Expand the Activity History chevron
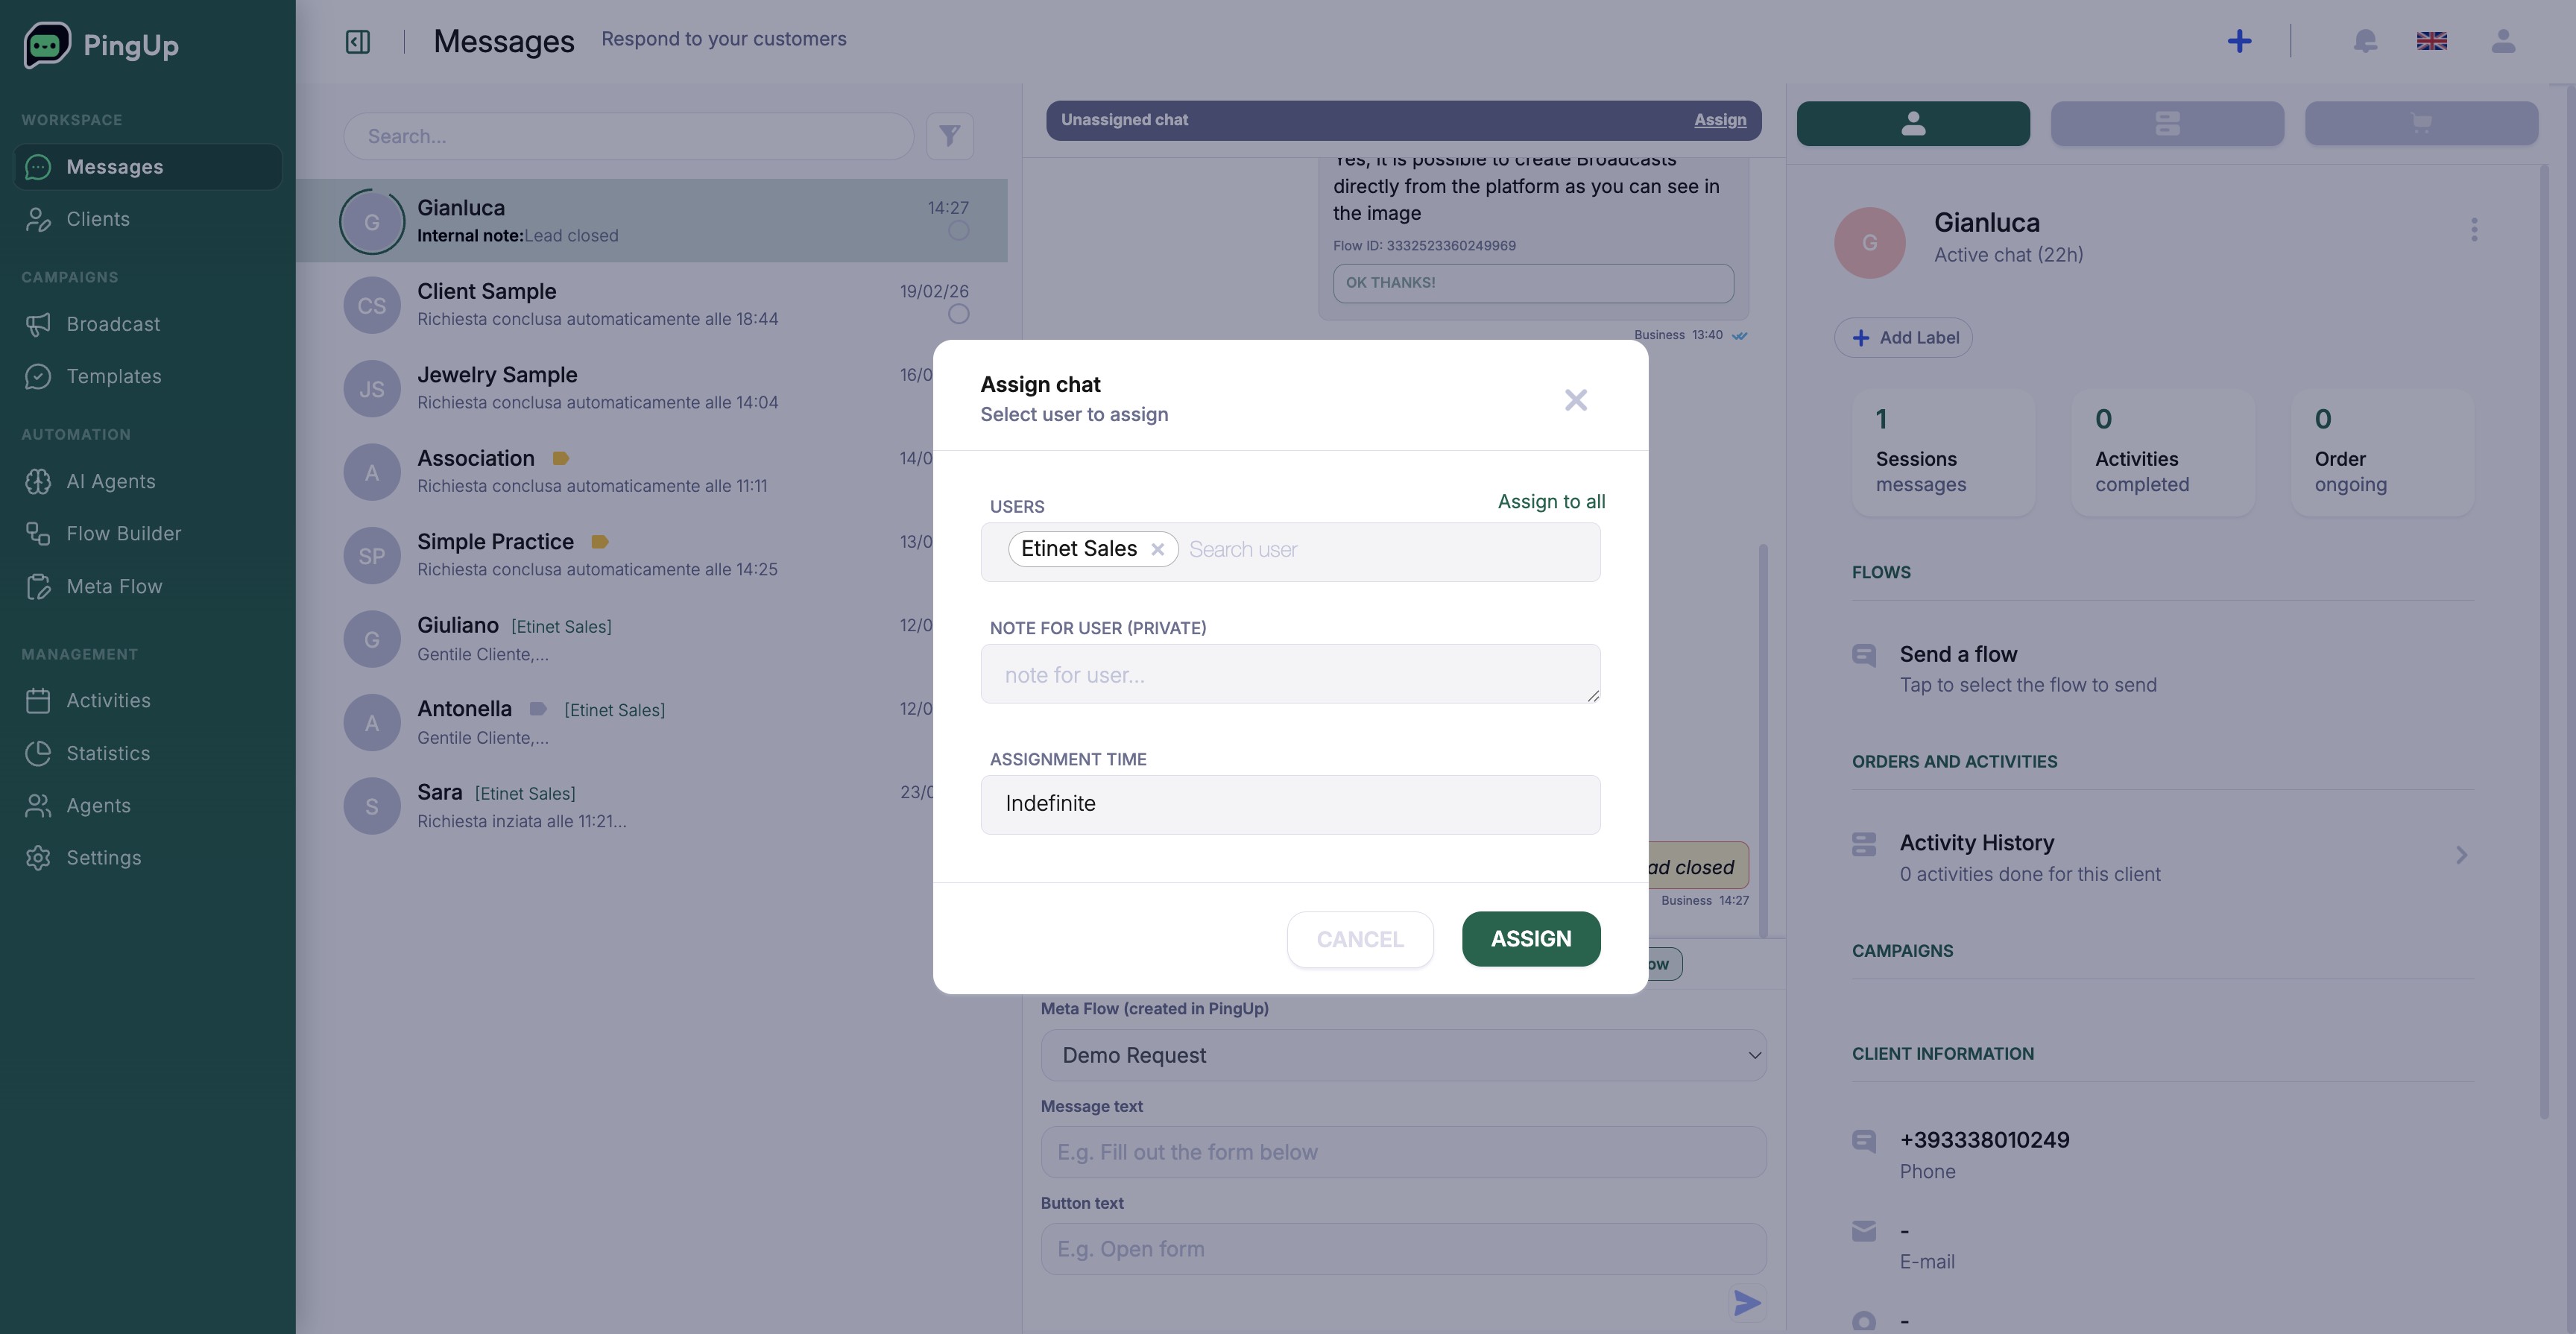 (2461, 855)
